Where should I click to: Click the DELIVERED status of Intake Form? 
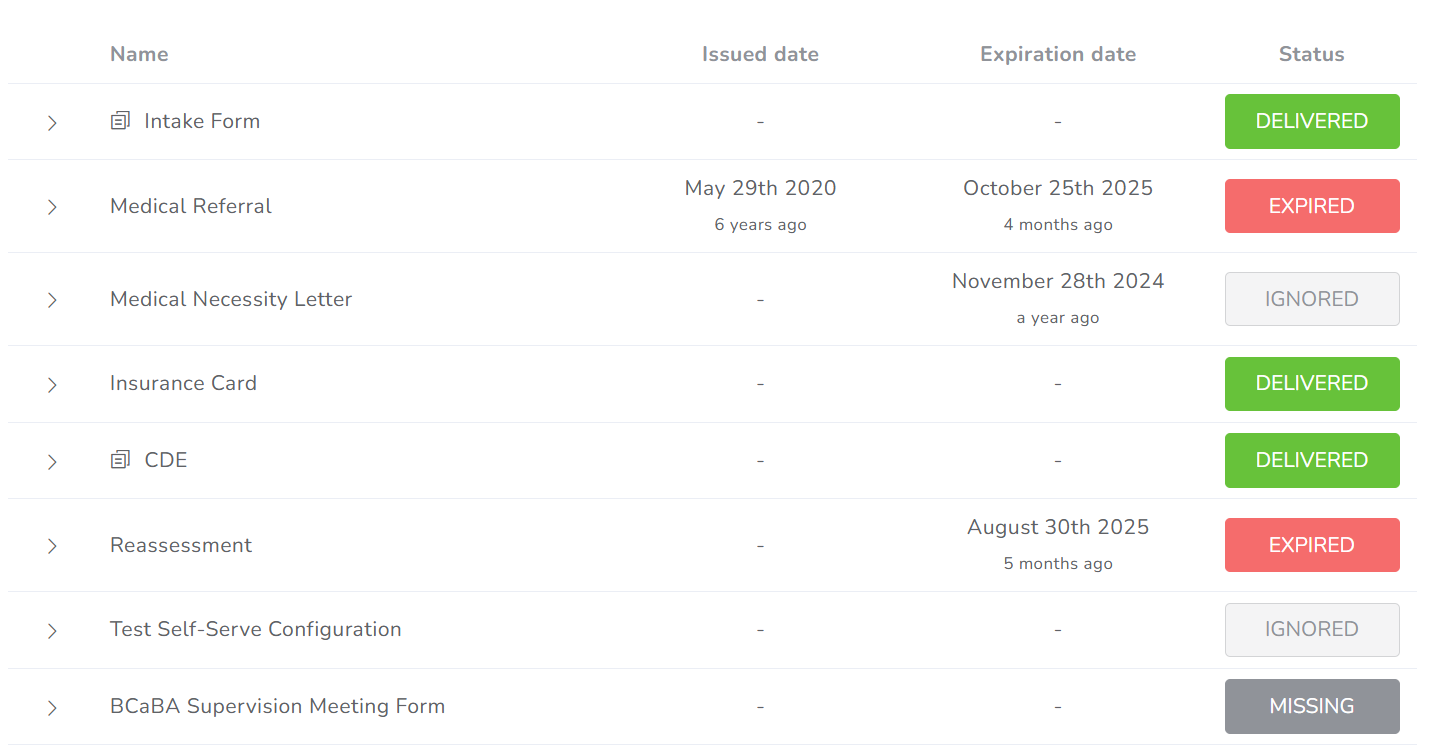click(x=1311, y=121)
